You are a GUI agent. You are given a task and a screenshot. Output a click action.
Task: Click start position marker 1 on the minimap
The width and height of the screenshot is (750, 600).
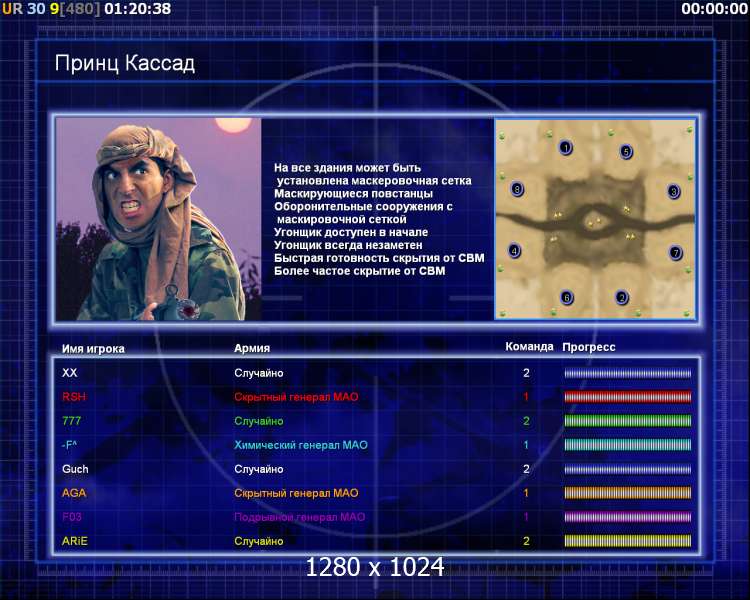coord(566,147)
